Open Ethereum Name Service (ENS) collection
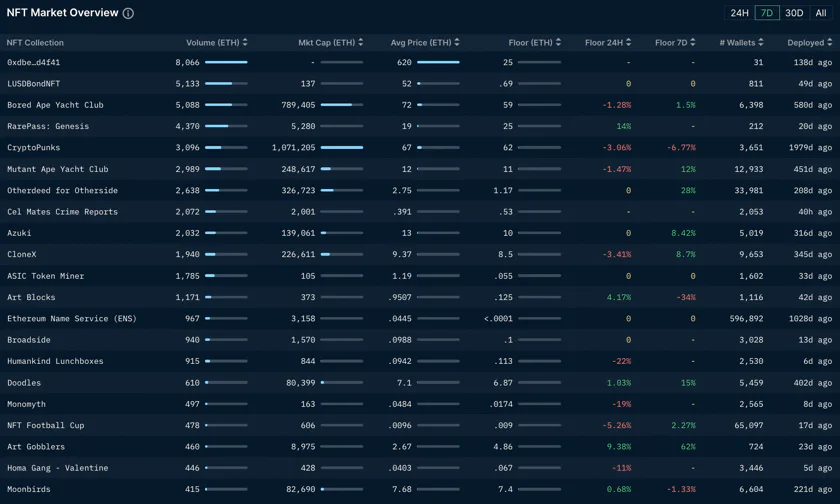This screenshot has height=504, width=840. click(x=72, y=319)
